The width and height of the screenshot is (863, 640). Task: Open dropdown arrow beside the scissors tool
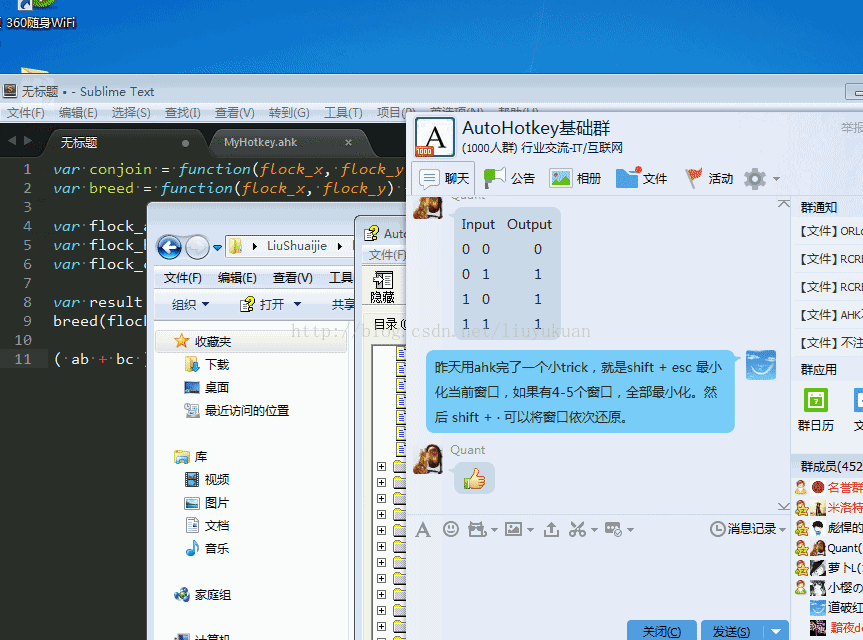point(594,530)
